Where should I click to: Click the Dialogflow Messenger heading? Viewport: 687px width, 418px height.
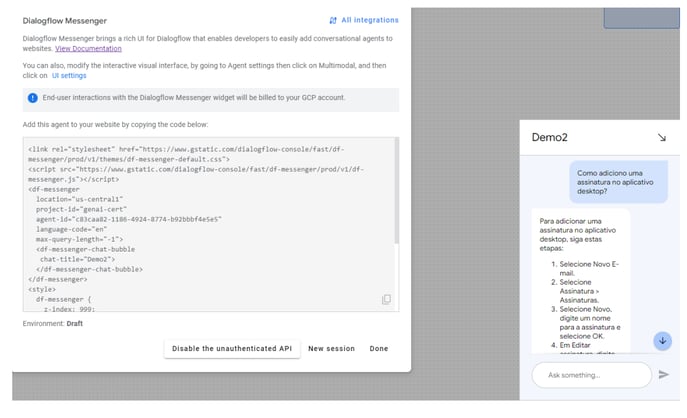(x=64, y=21)
